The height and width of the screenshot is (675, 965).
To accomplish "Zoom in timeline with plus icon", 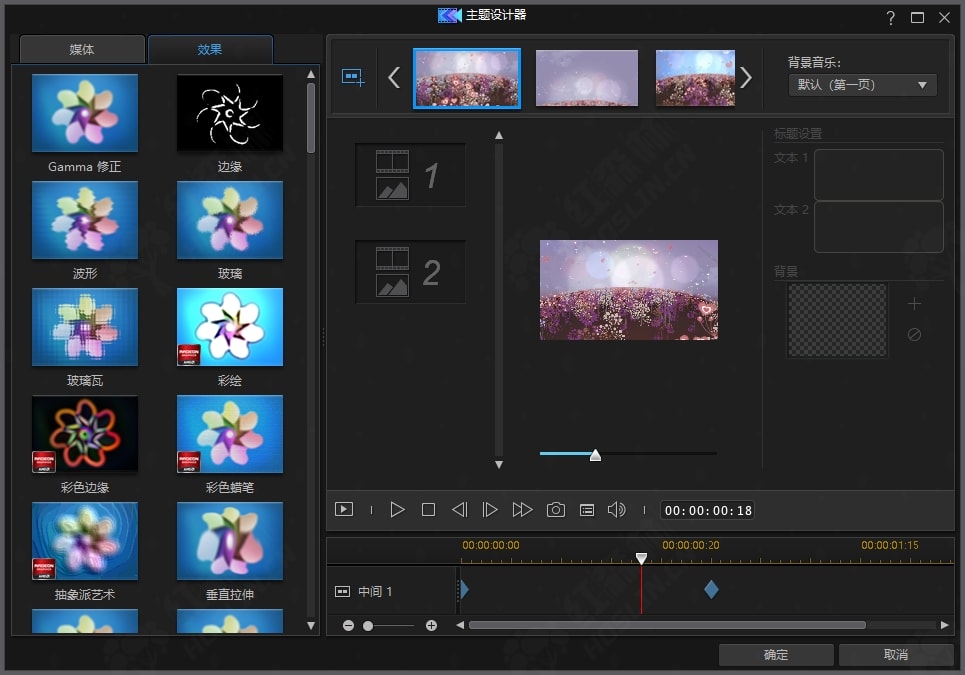I will [x=431, y=625].
